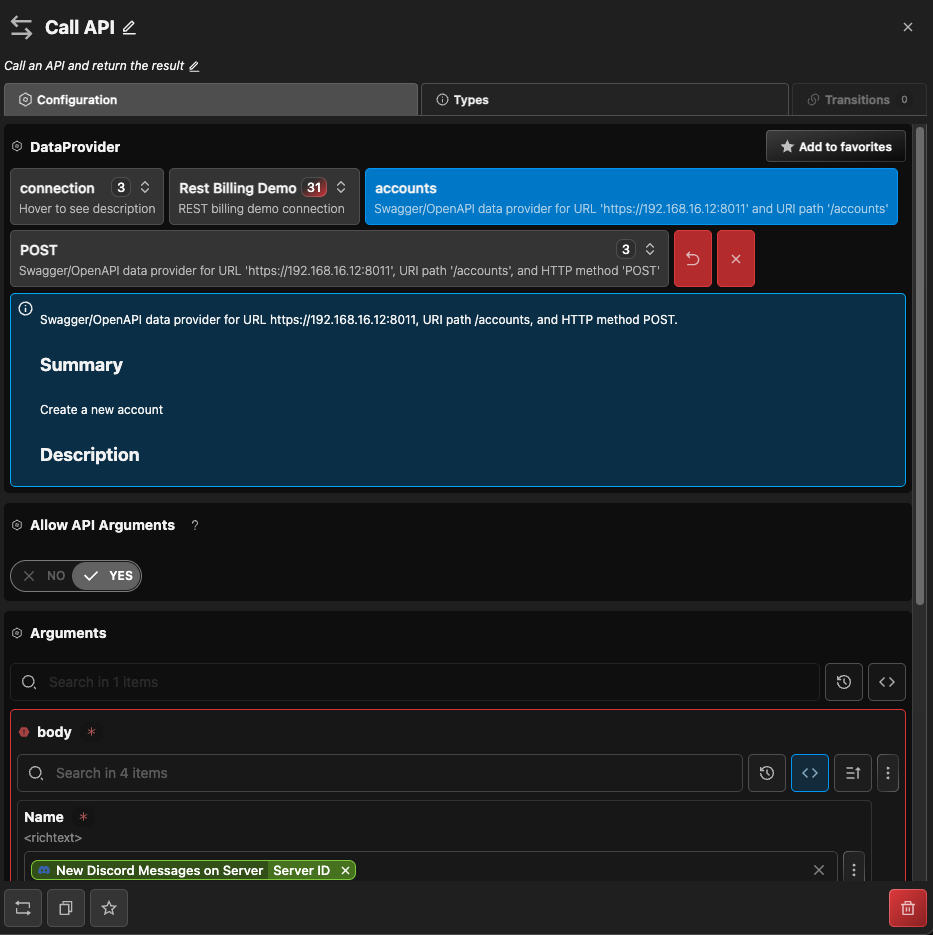Toggle the highlighted code view in body
Screen dimensions: 933x935
click(809, 773)
